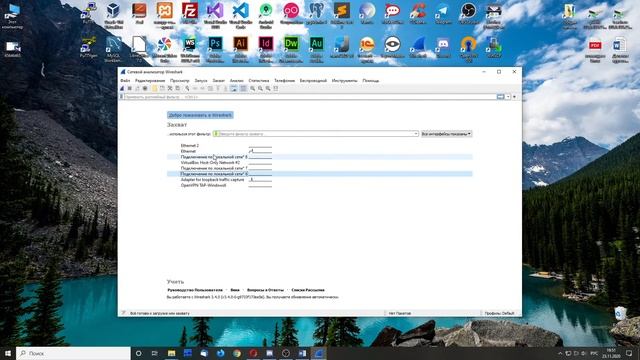The width and height of the screenshot is (640, 360).
Task: Start capture with the shark fin toolbar icon
Action: (x=122, y=88)
